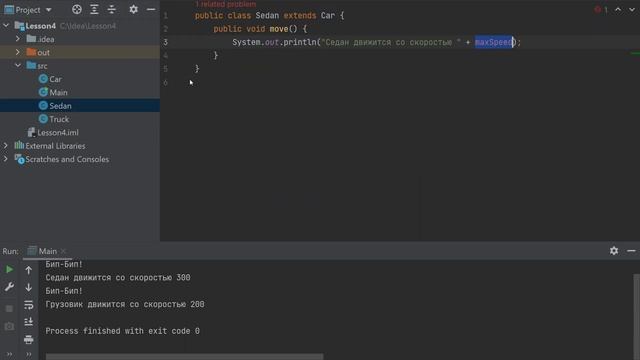
Task: Expand Scratches and Consoles node
Action: pos(6,159)
